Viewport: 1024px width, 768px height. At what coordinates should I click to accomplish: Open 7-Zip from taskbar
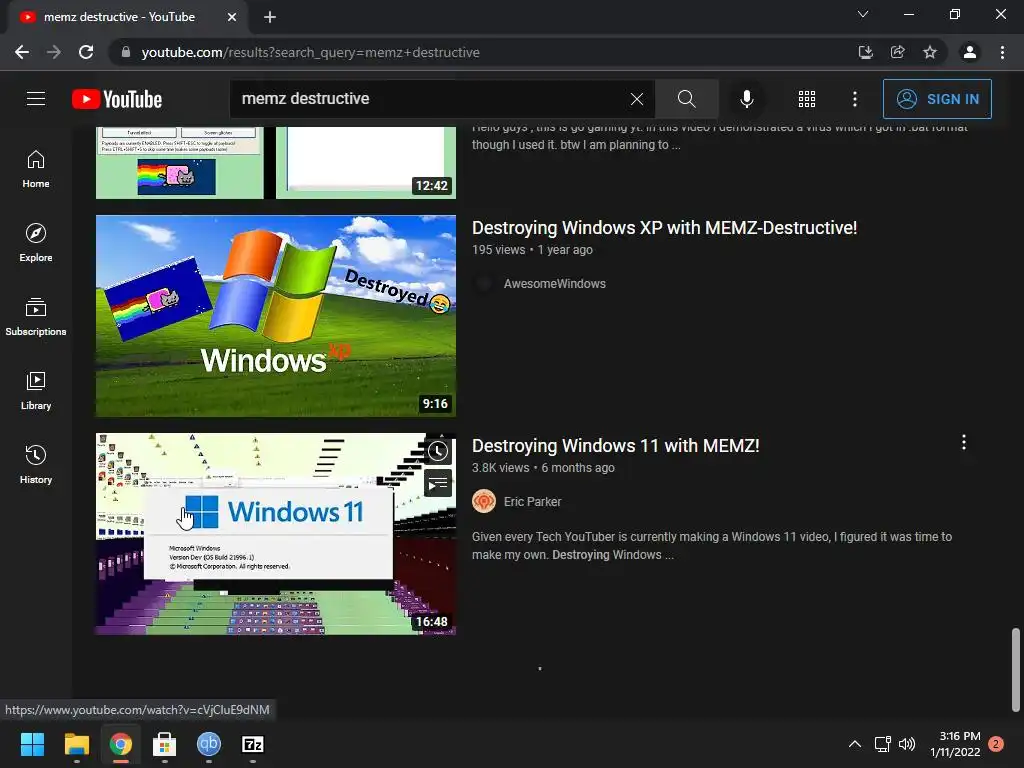253,744
